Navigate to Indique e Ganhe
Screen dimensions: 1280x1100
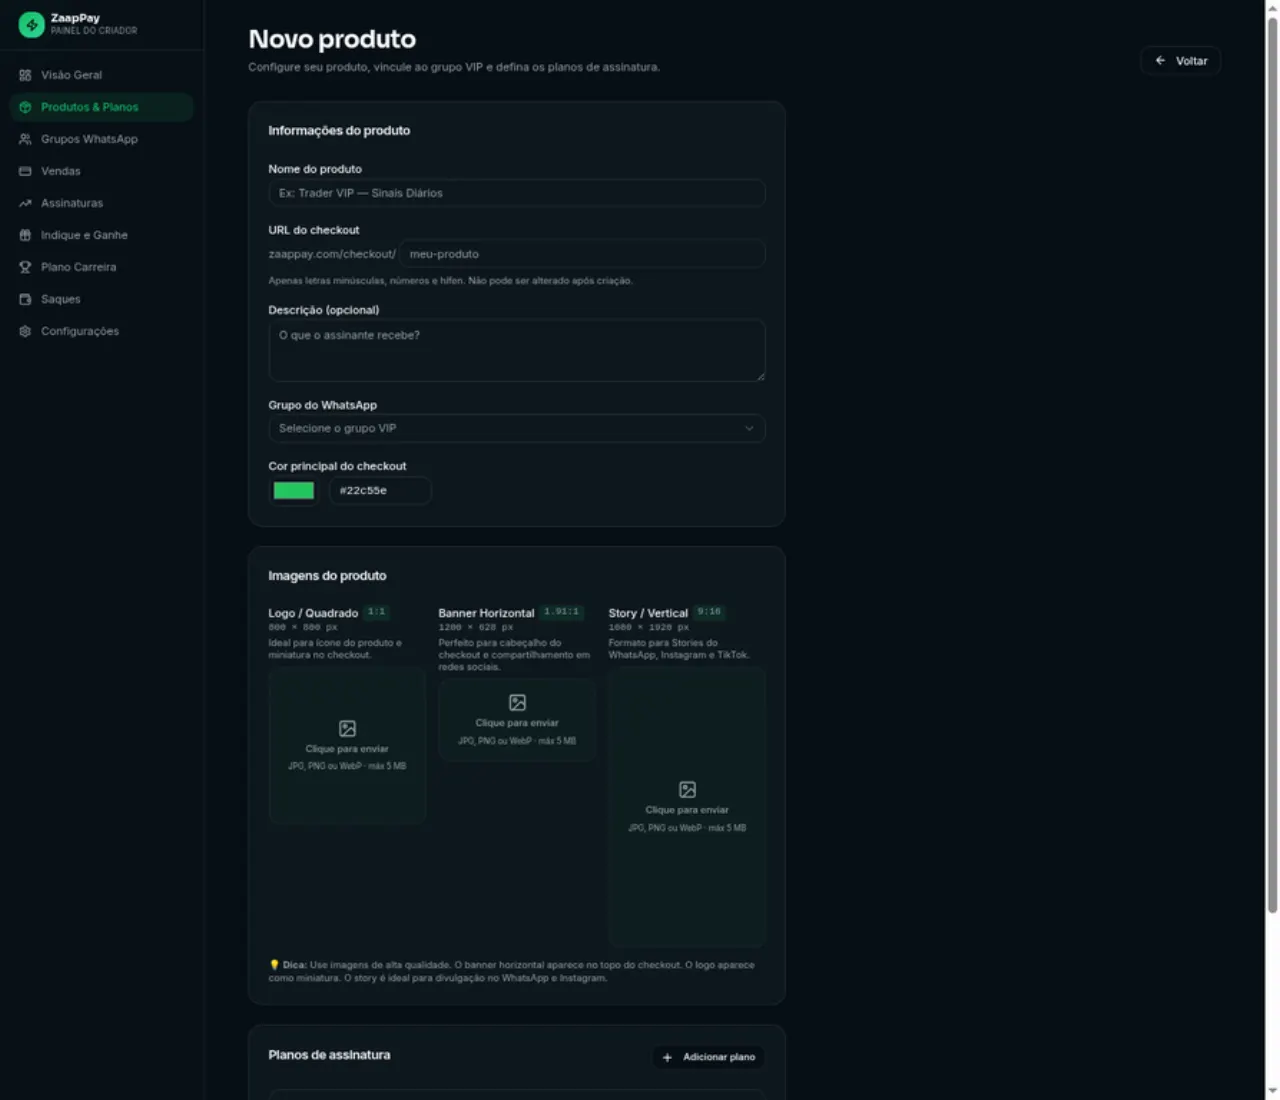[x=101, y=235]
